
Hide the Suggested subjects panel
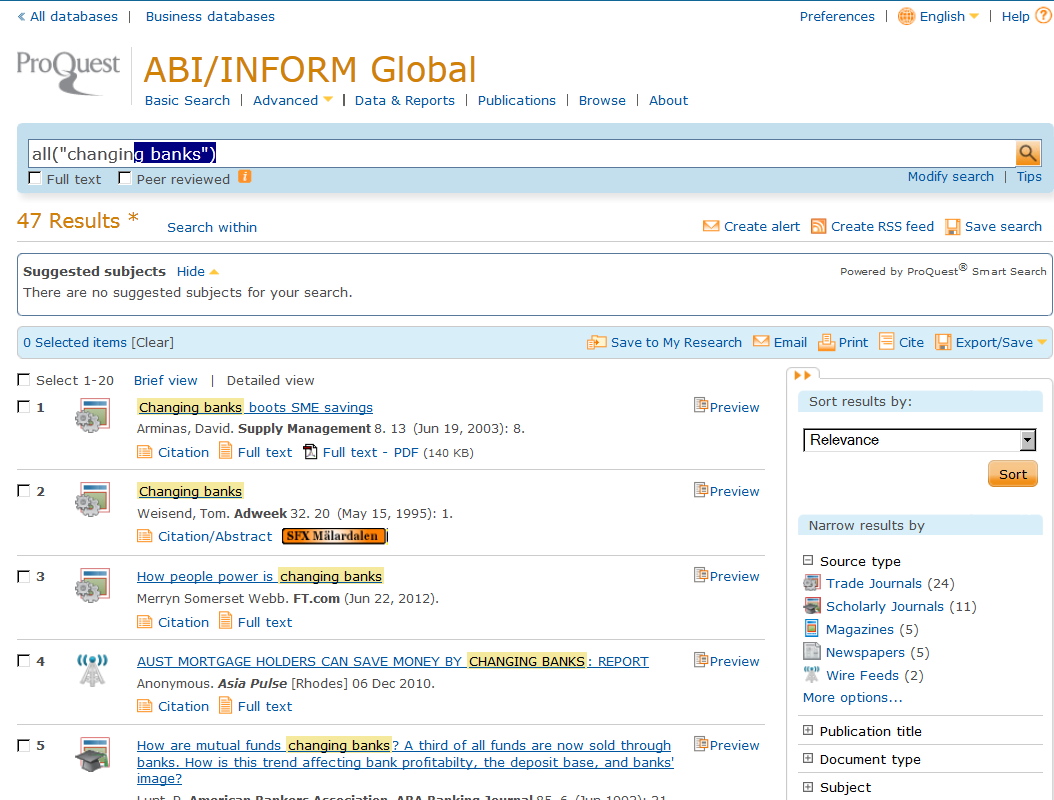pyautogui.click(x=198, y=272)
